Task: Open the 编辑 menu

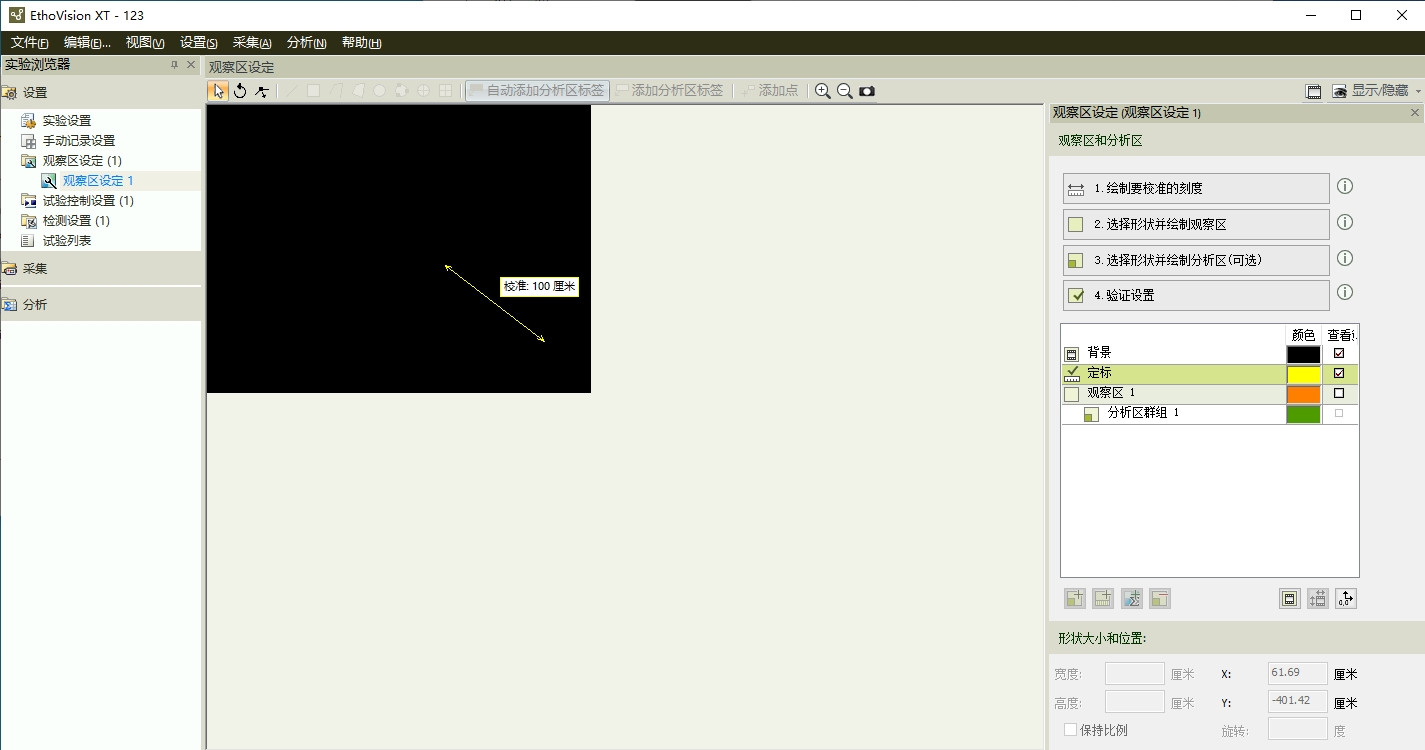Action: click(87, 43)
